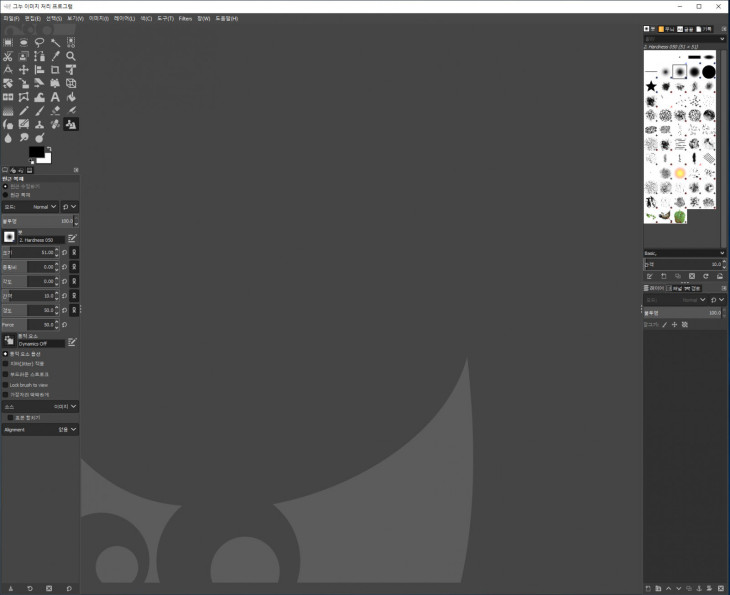Select the Paintbrush tool
Image resolution: width=730 pixels, height=595 pixels.
click(40, 111)
